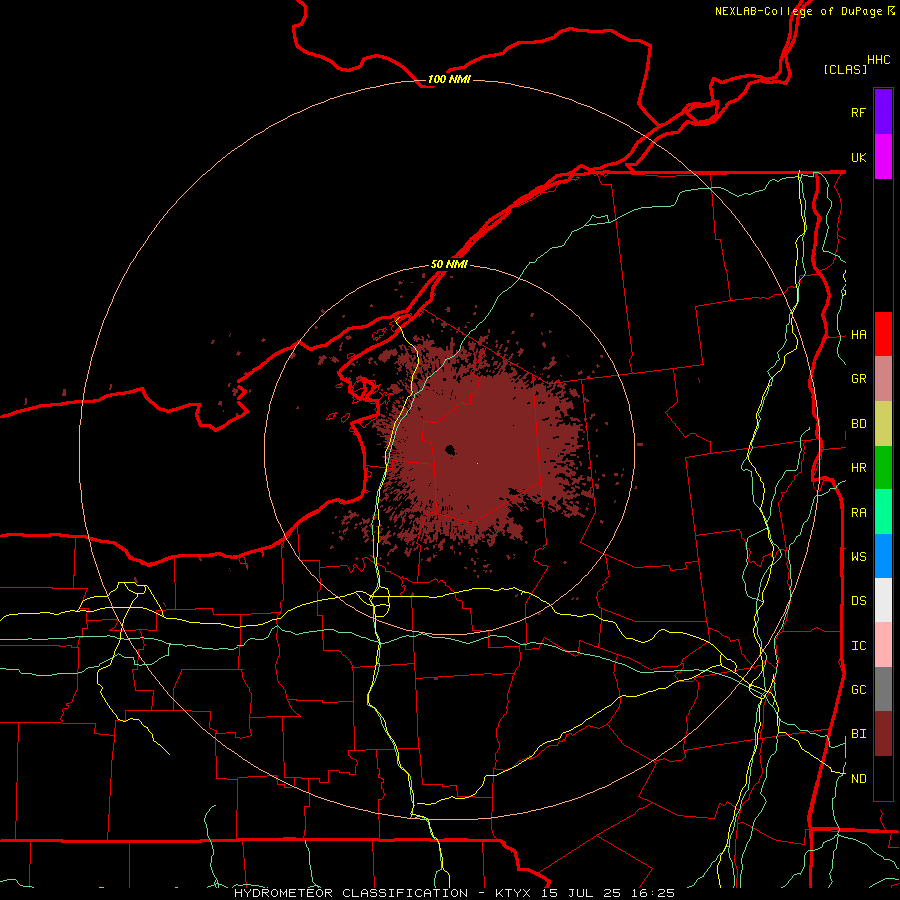
Task: Click the DS legend label
Action: [858, 601]
